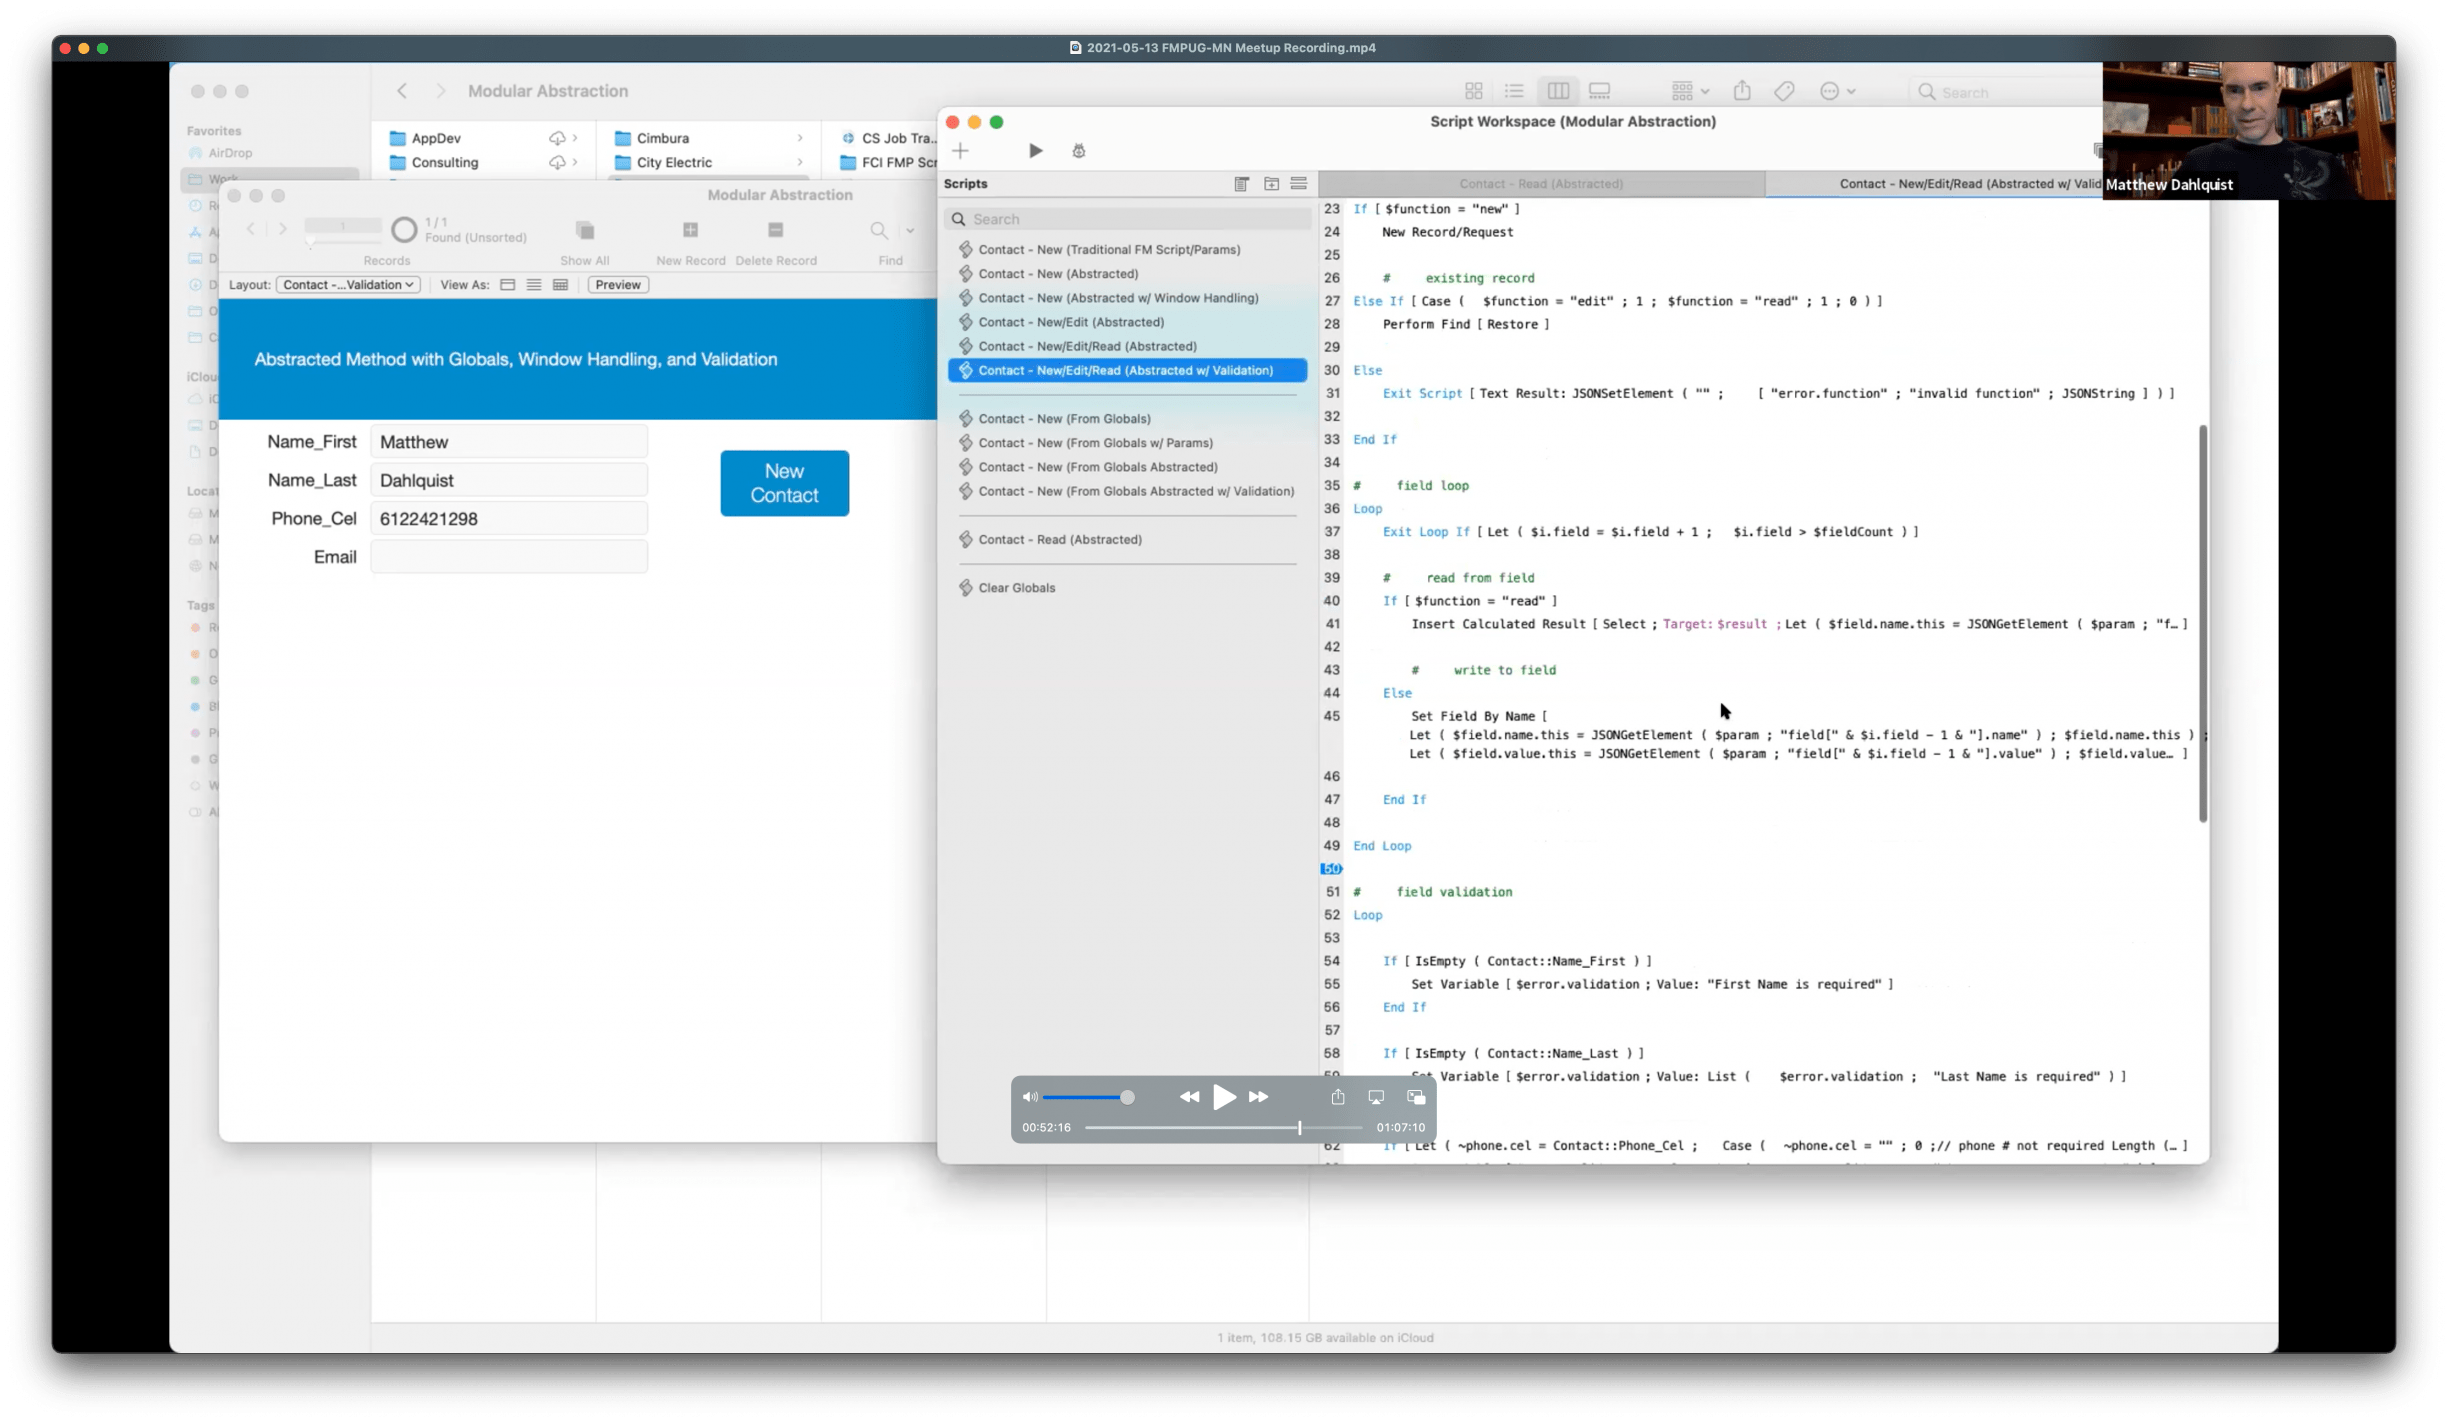Select script Contact - New (Abstracted)
The width and height of the screenshot is (2448, 1422).
coord(1058,274)
